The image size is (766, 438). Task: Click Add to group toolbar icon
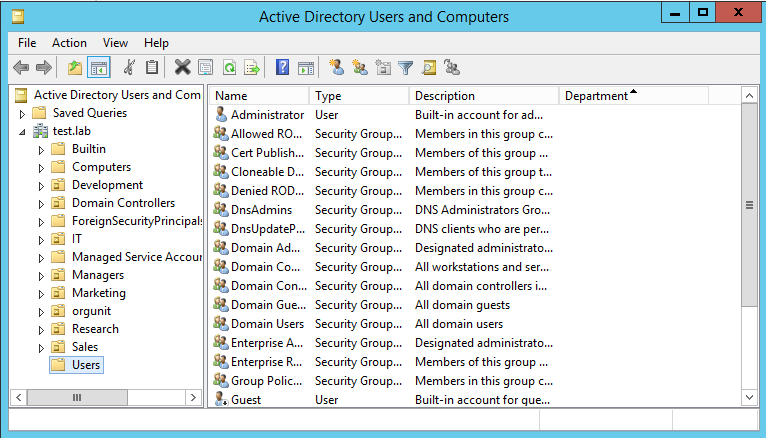click(452, 67)
